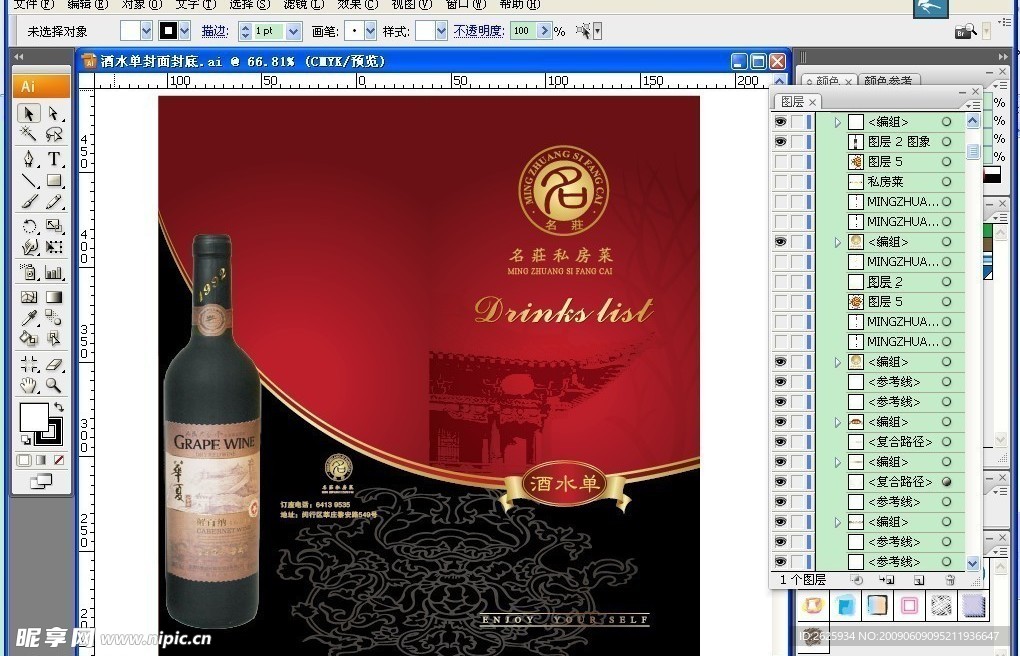Choose the Rotate tool
Image resolution: width=1020 pixels, height=656 pixels.
tap(29, 226)
